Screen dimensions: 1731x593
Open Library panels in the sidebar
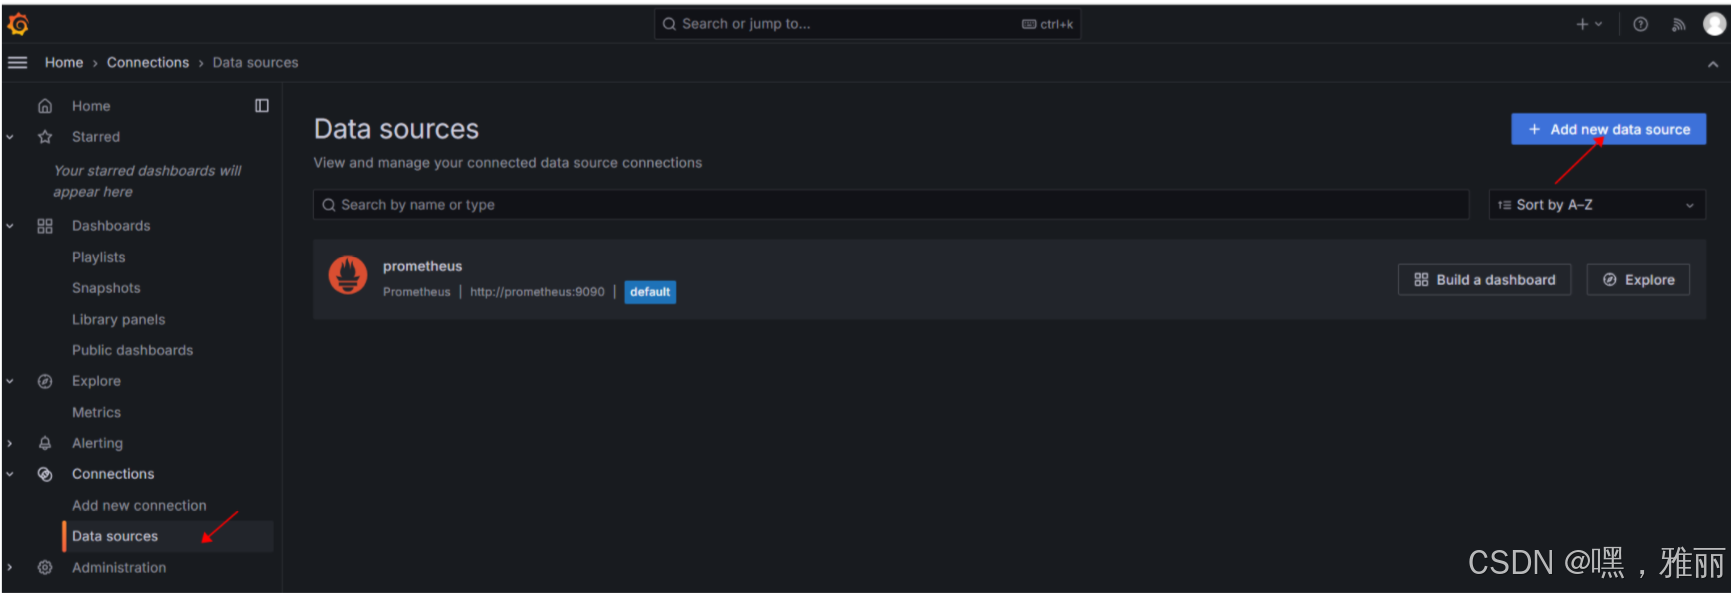pyautogui.click(x=119, y=319)
